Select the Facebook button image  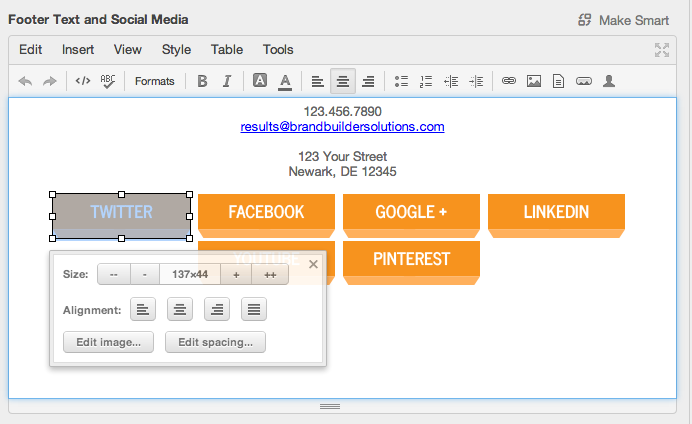(267, 216)
